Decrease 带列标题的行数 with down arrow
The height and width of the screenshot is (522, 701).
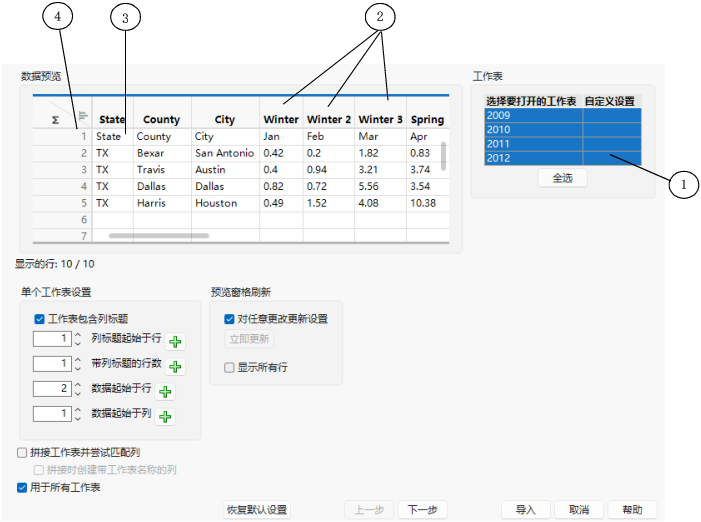tap(78, 368)
